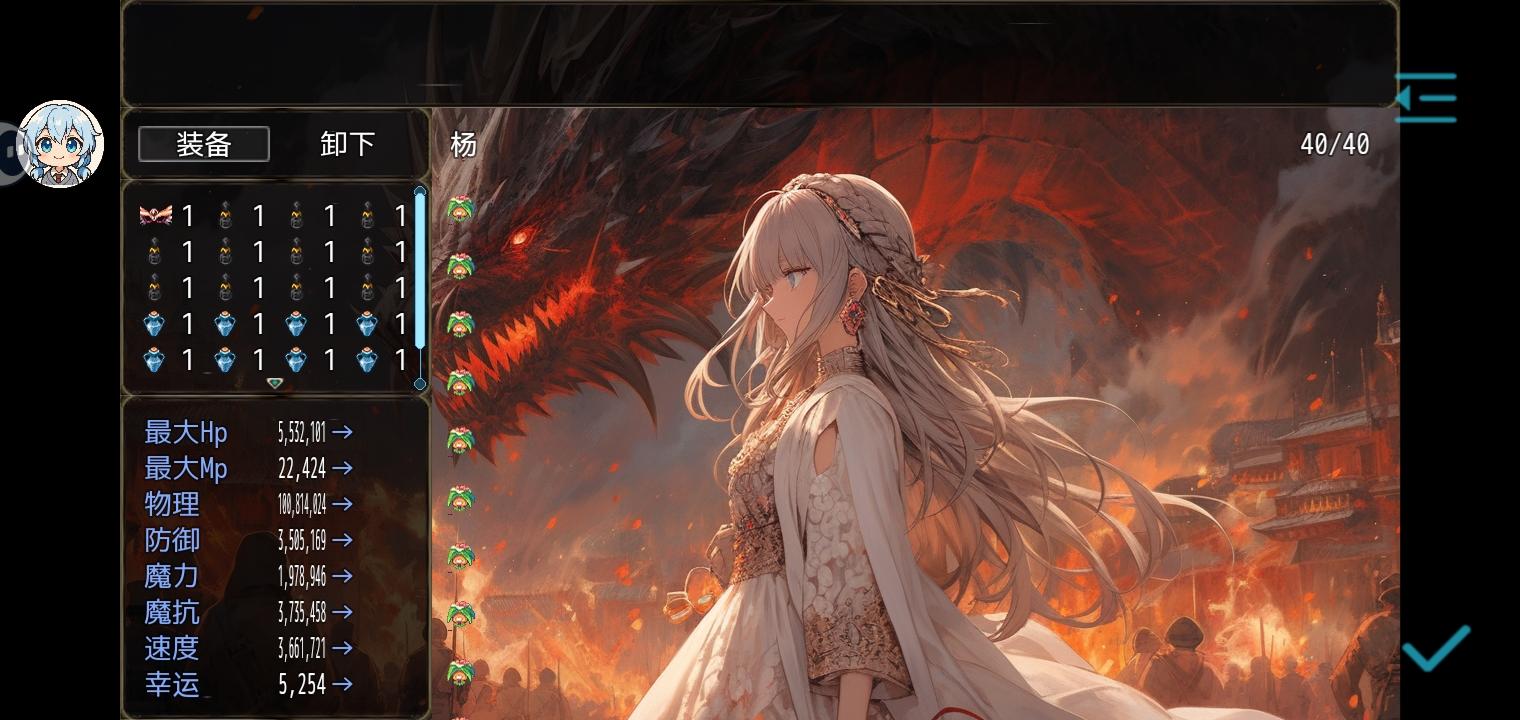Select the fourth flower equipment slot from the top
The image size is (1520, 720).
click(460, 383)
